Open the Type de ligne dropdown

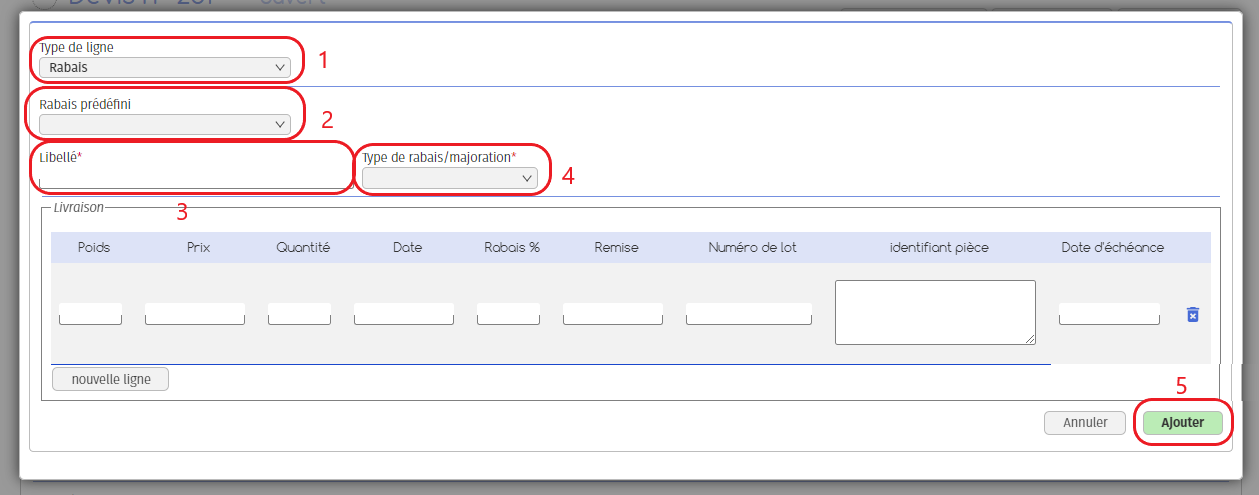165,68
